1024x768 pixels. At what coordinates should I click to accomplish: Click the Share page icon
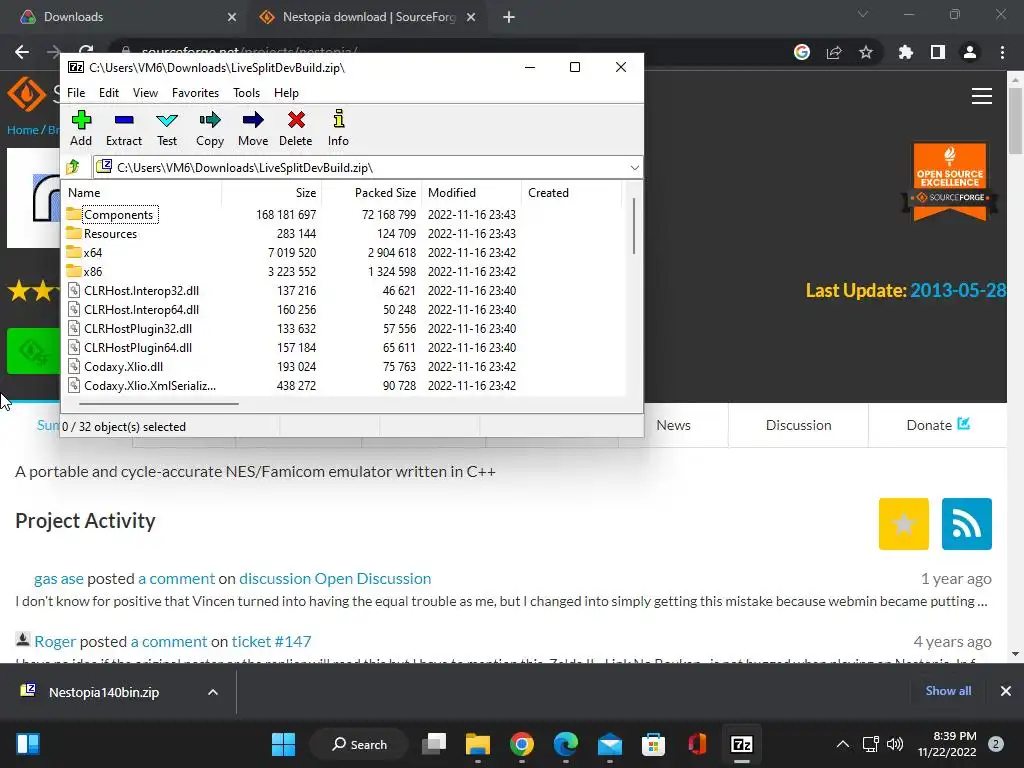[834, 52]
